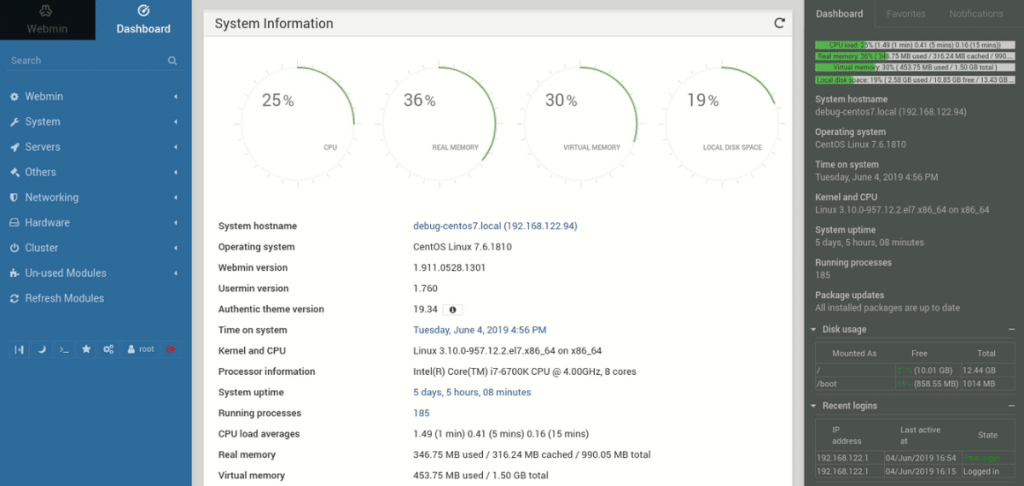Click the 1014 MB total cell
1024x486 pixels.
coord(986,383)
